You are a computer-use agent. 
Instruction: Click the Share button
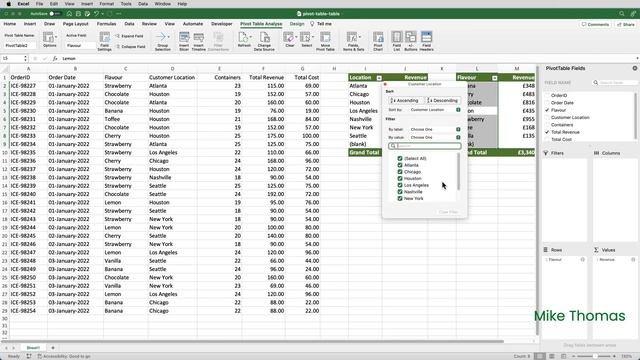tap(626, 24)
